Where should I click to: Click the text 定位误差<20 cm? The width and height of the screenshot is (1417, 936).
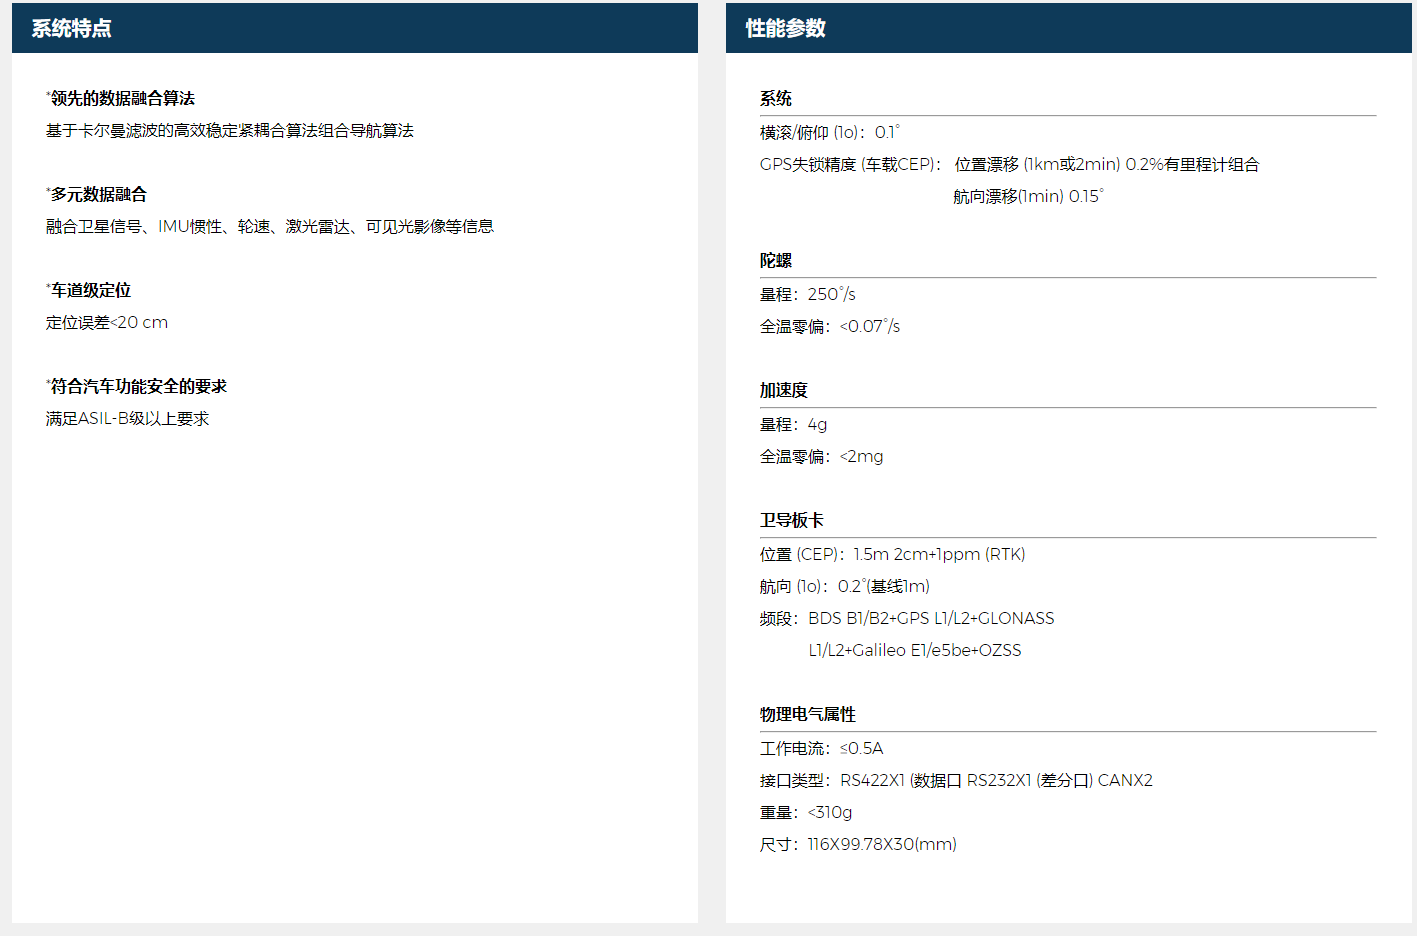(107, 323)
